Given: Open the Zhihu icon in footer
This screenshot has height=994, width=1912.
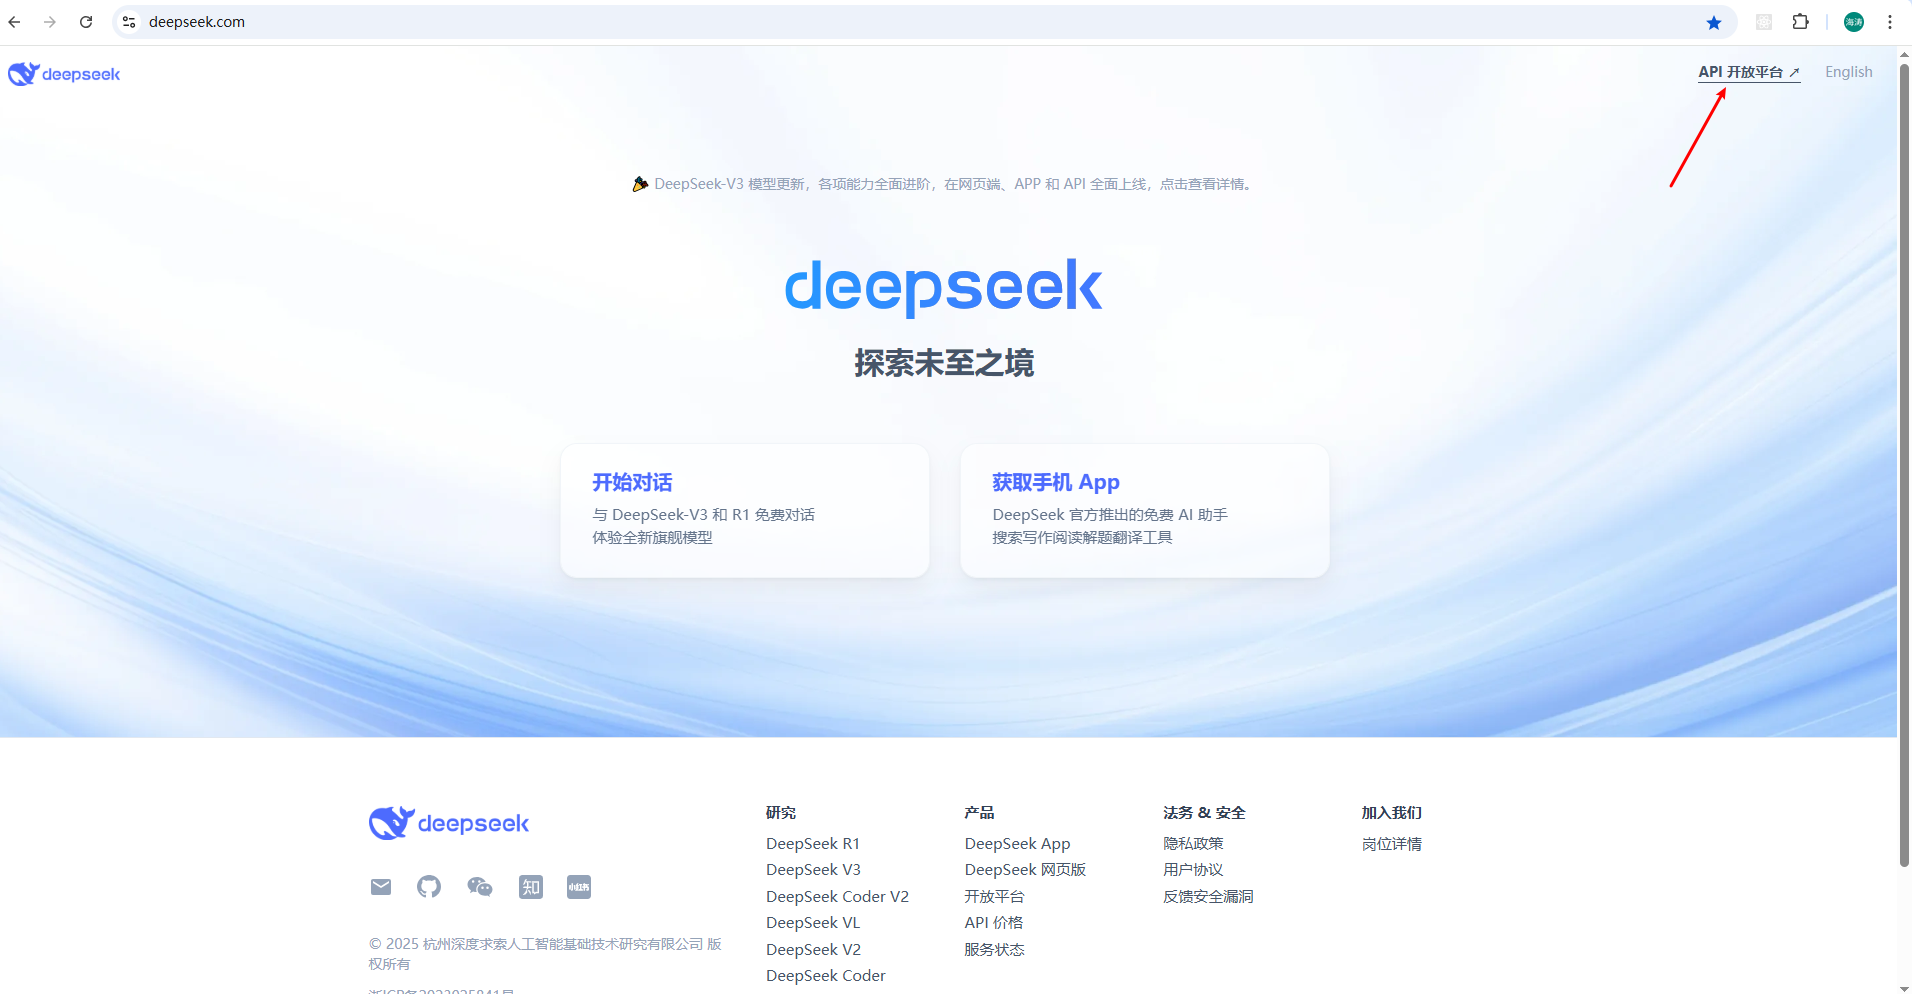Looking at the screenshot, I should [x=530, y=886].
